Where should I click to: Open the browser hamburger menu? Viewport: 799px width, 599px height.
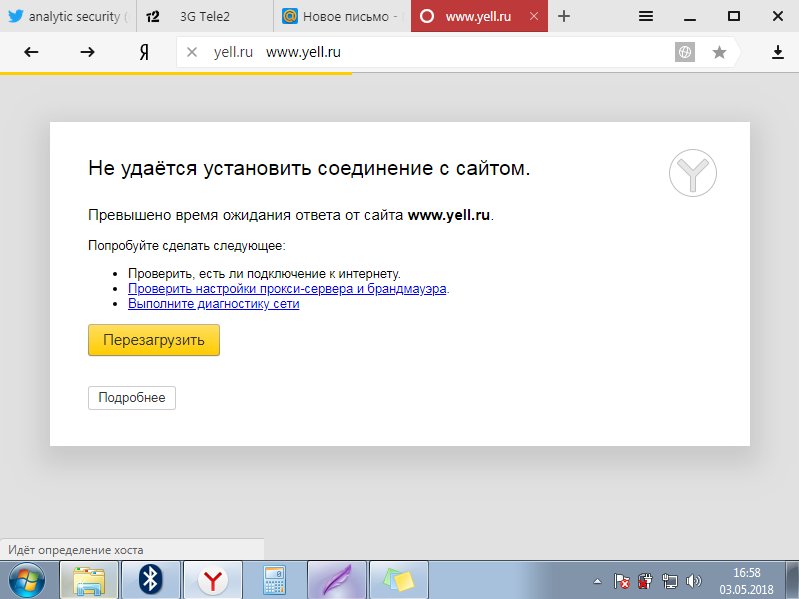[x=646, y=16]
